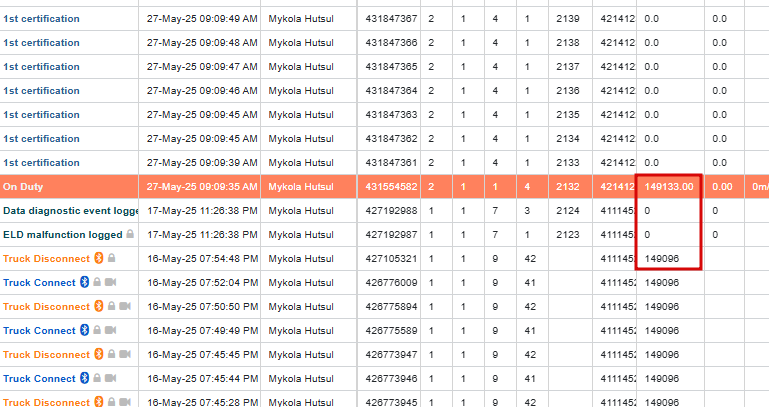Open Truck Connect event at 07:45:44 PM
The image size is (769, 407).
pos(39,379)
